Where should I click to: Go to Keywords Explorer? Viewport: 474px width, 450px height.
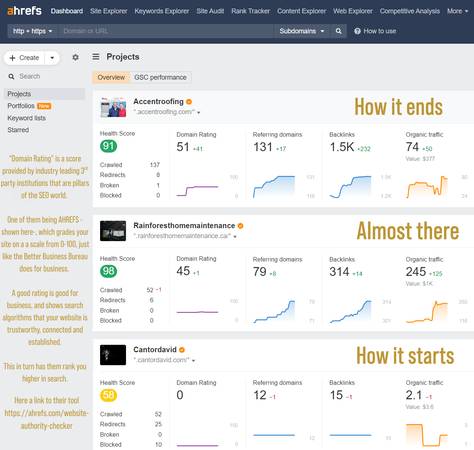pos(162,11)
